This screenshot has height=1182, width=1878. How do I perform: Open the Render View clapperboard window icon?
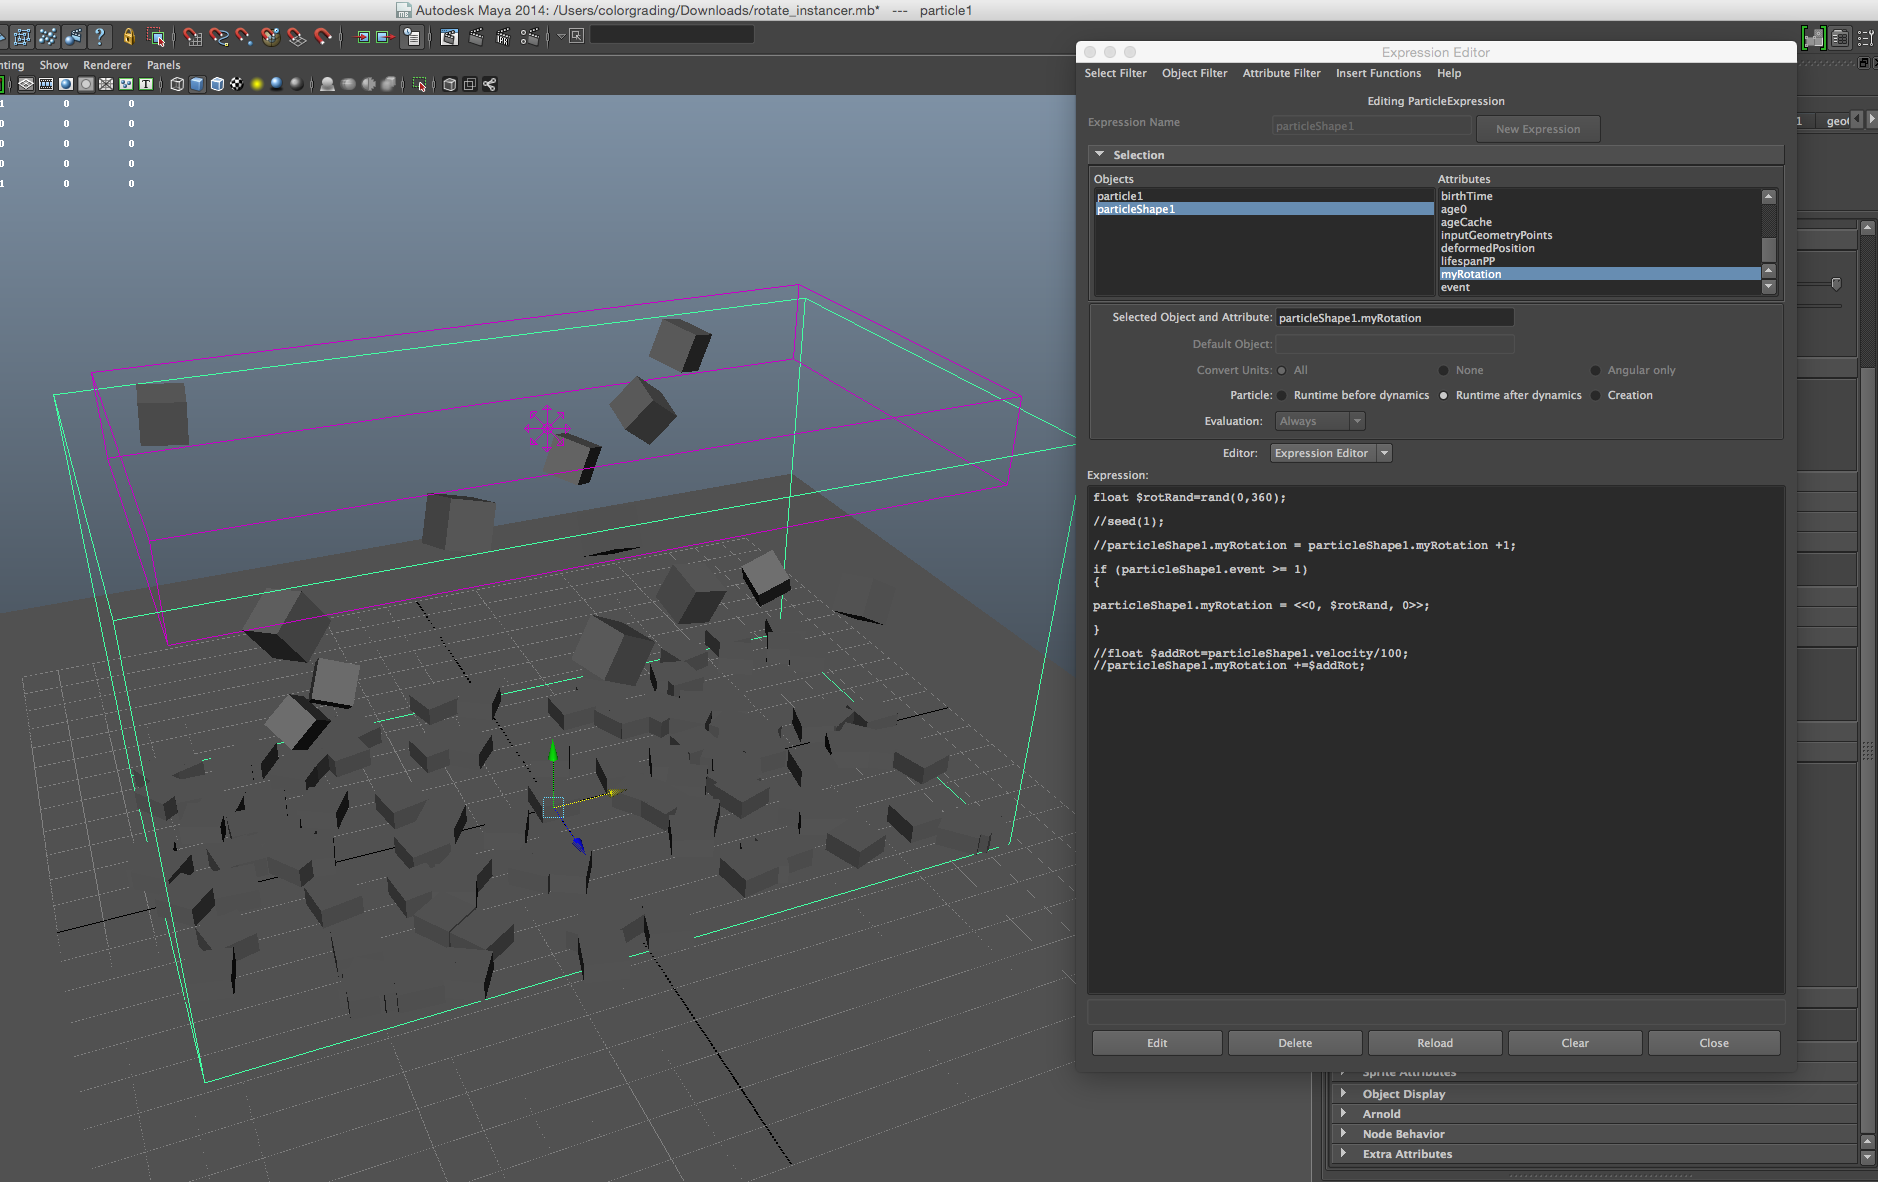(x=449, y=37)
